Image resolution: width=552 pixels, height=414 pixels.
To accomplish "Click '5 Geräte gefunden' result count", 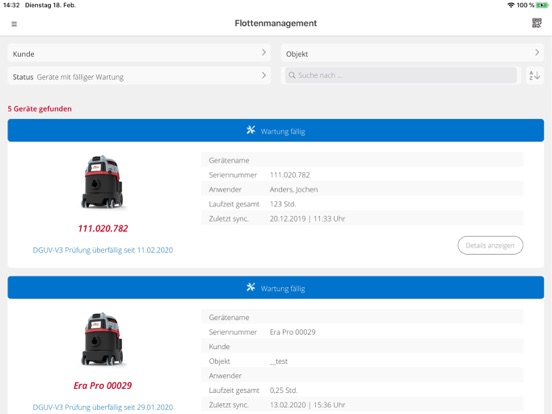I will (x=39, y=109).
